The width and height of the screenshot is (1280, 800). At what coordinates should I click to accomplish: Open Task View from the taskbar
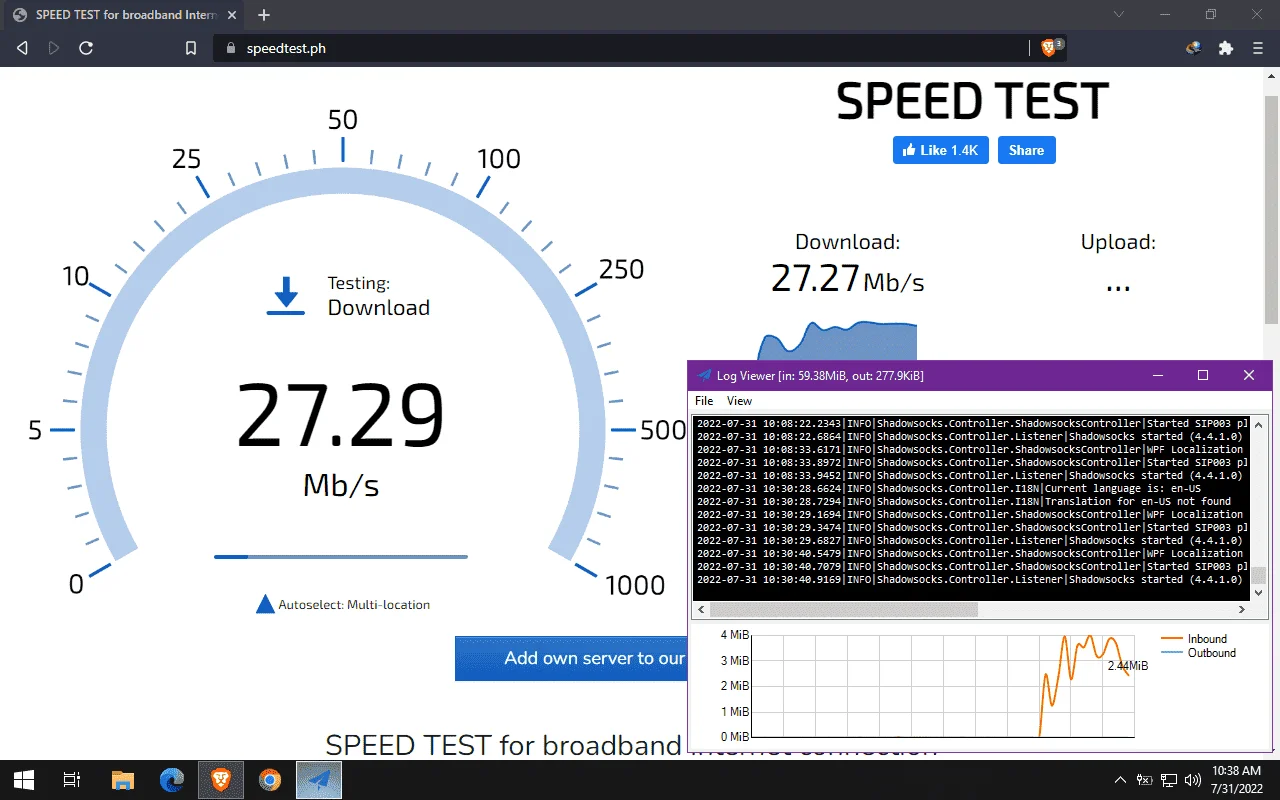(x=72, y=780)
